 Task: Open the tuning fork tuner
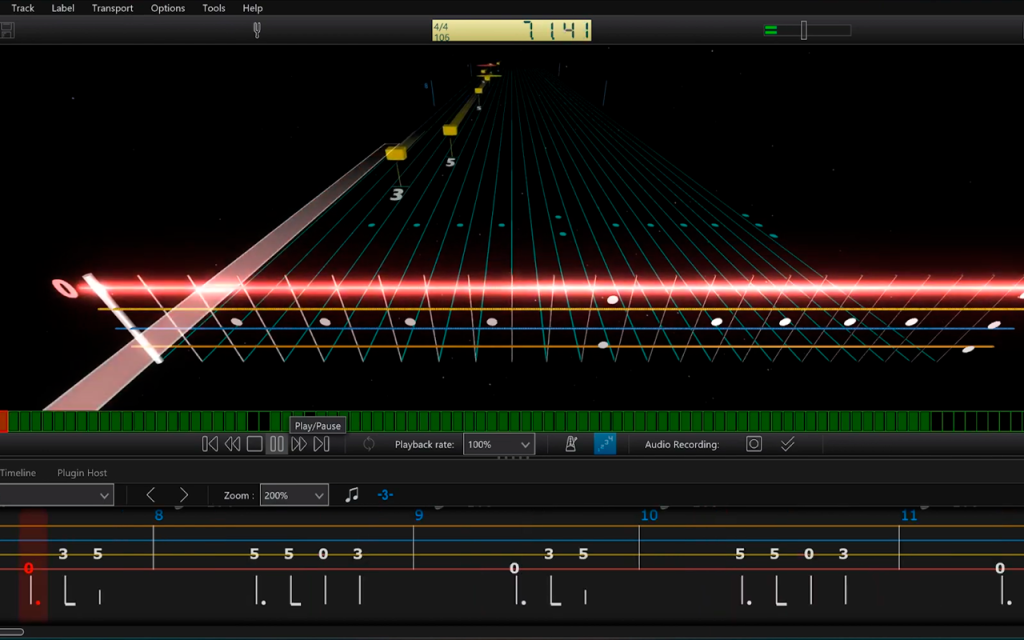pyautogui.click(x=257, y=30)
